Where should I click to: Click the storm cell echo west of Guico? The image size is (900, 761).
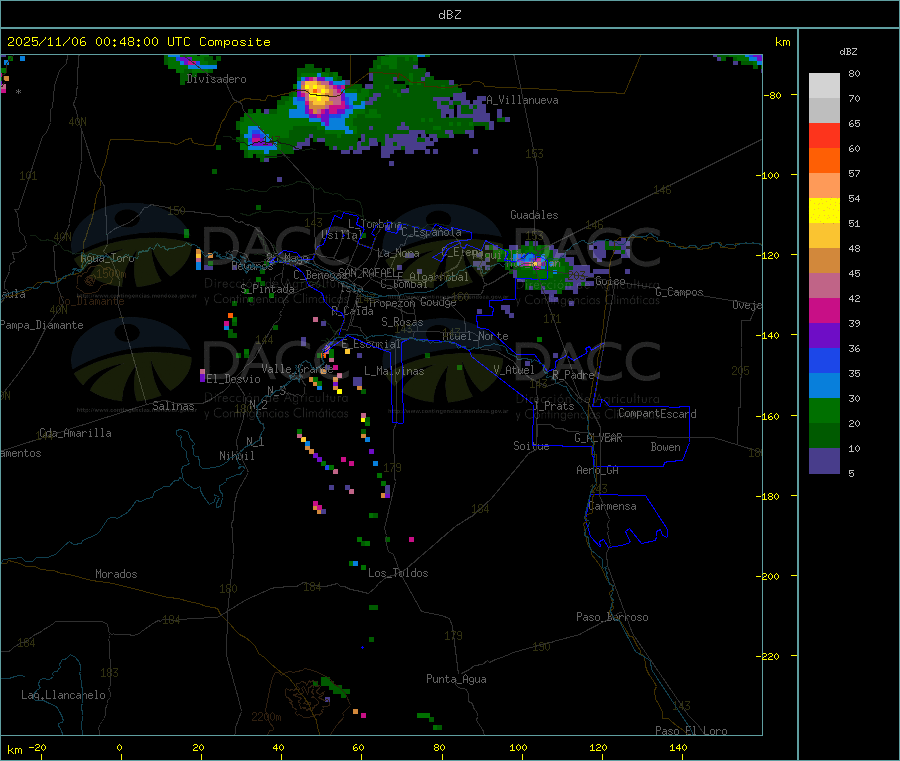[x=537, y=263]
